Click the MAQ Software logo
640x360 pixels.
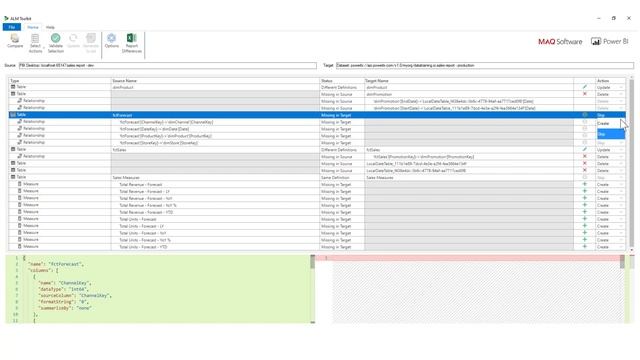[560, 42]
